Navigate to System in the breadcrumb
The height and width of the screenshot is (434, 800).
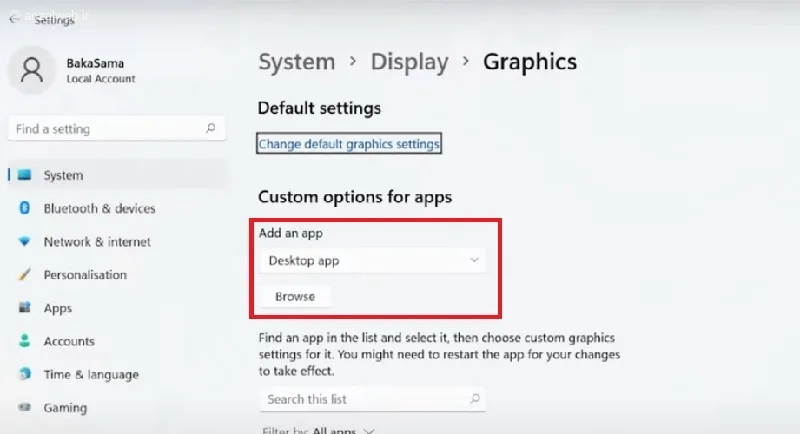(295, 62)
